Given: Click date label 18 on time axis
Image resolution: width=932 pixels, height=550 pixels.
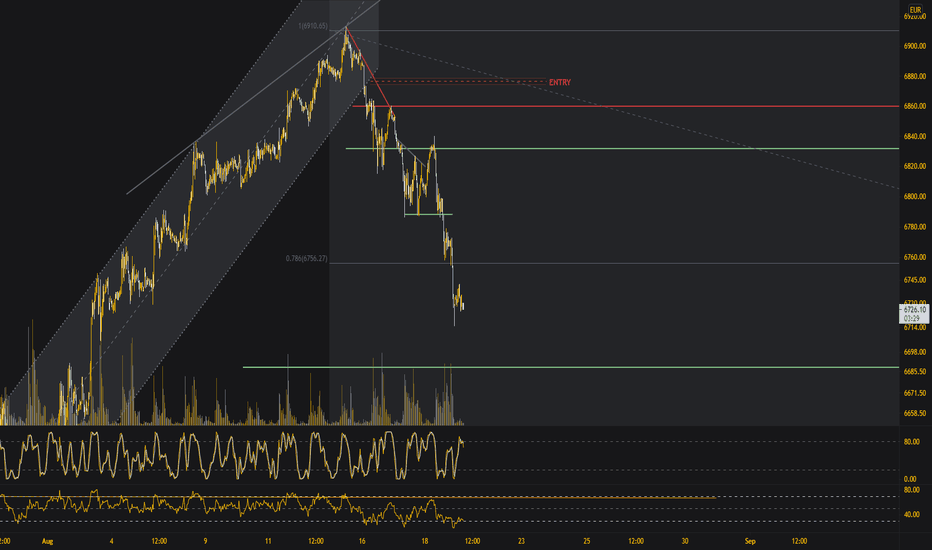Looking at the screenshot, I should coord(424,542).
